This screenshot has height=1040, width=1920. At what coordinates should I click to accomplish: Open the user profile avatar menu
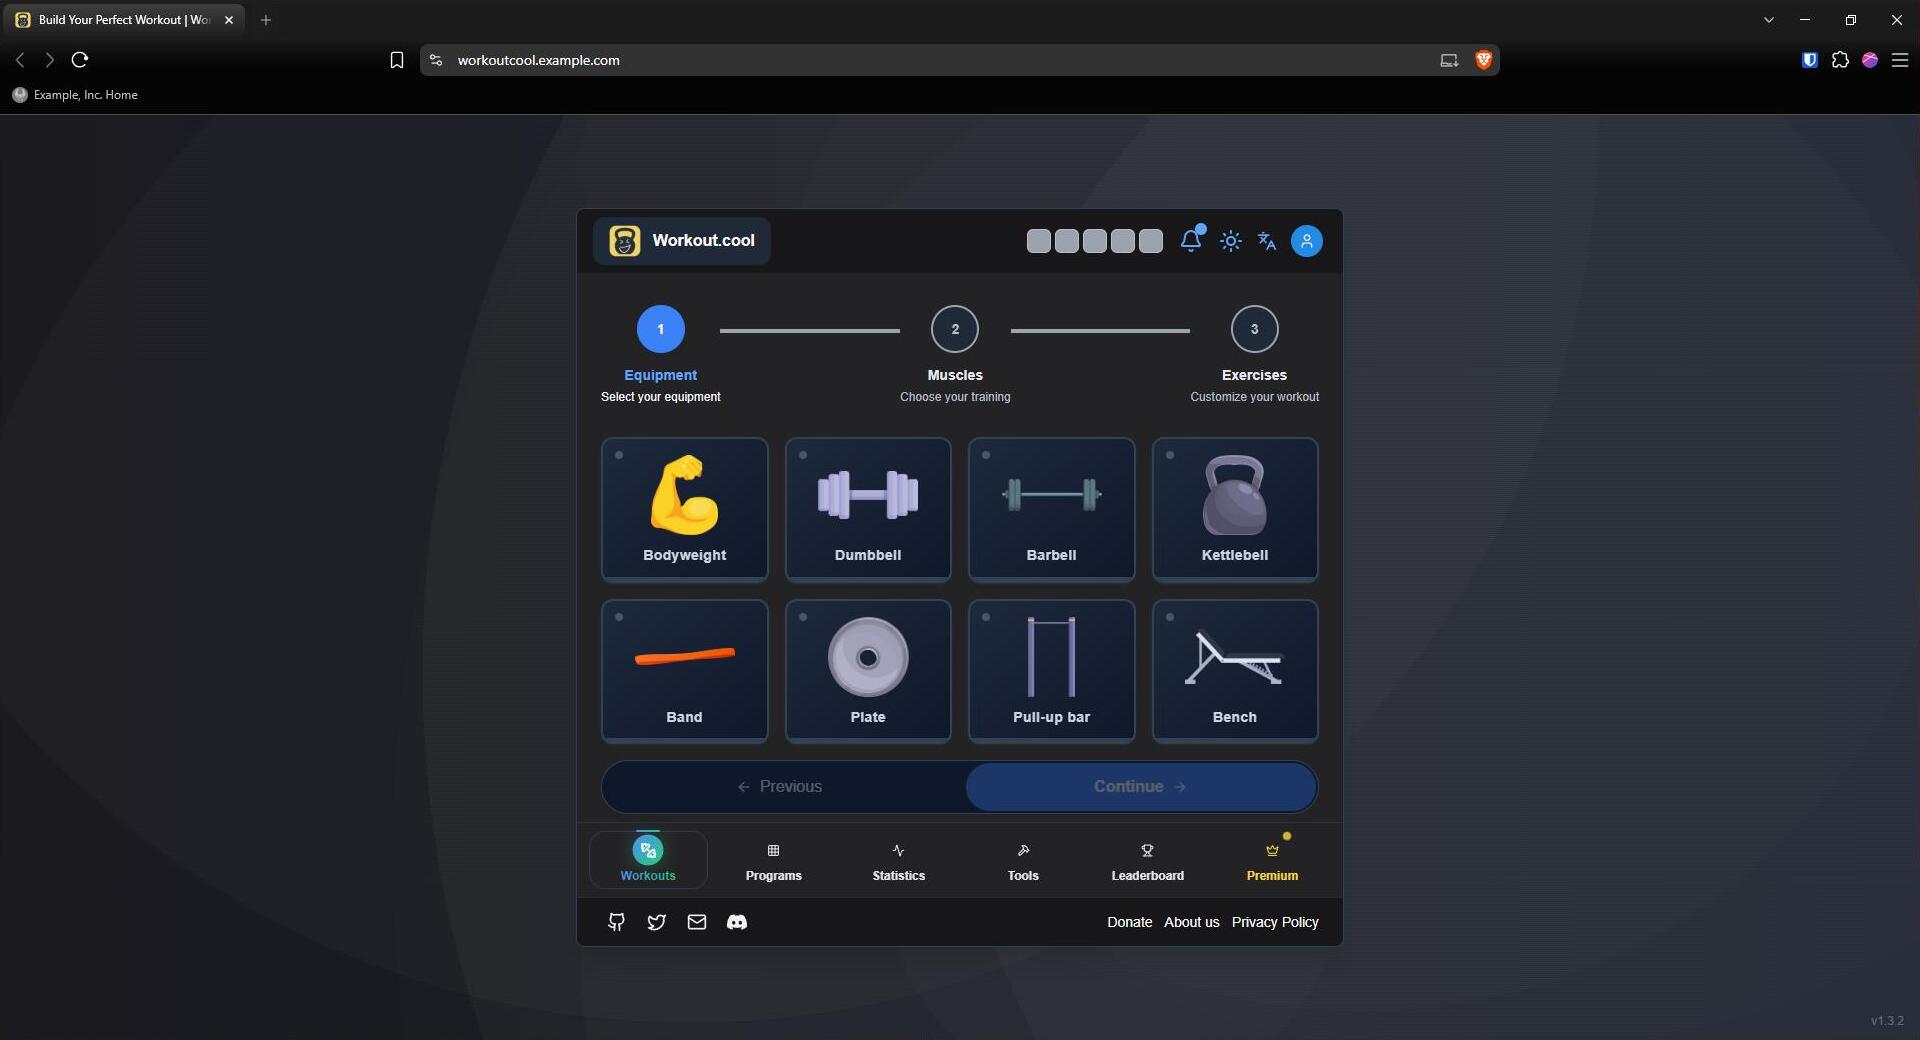click(1307, 241)
